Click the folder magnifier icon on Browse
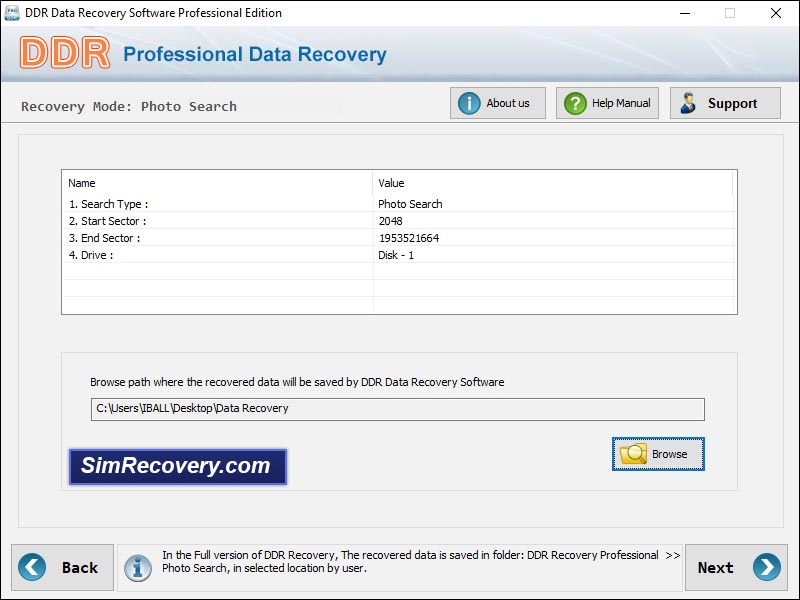Screen dimensions: 800x600 coord(633,454)
